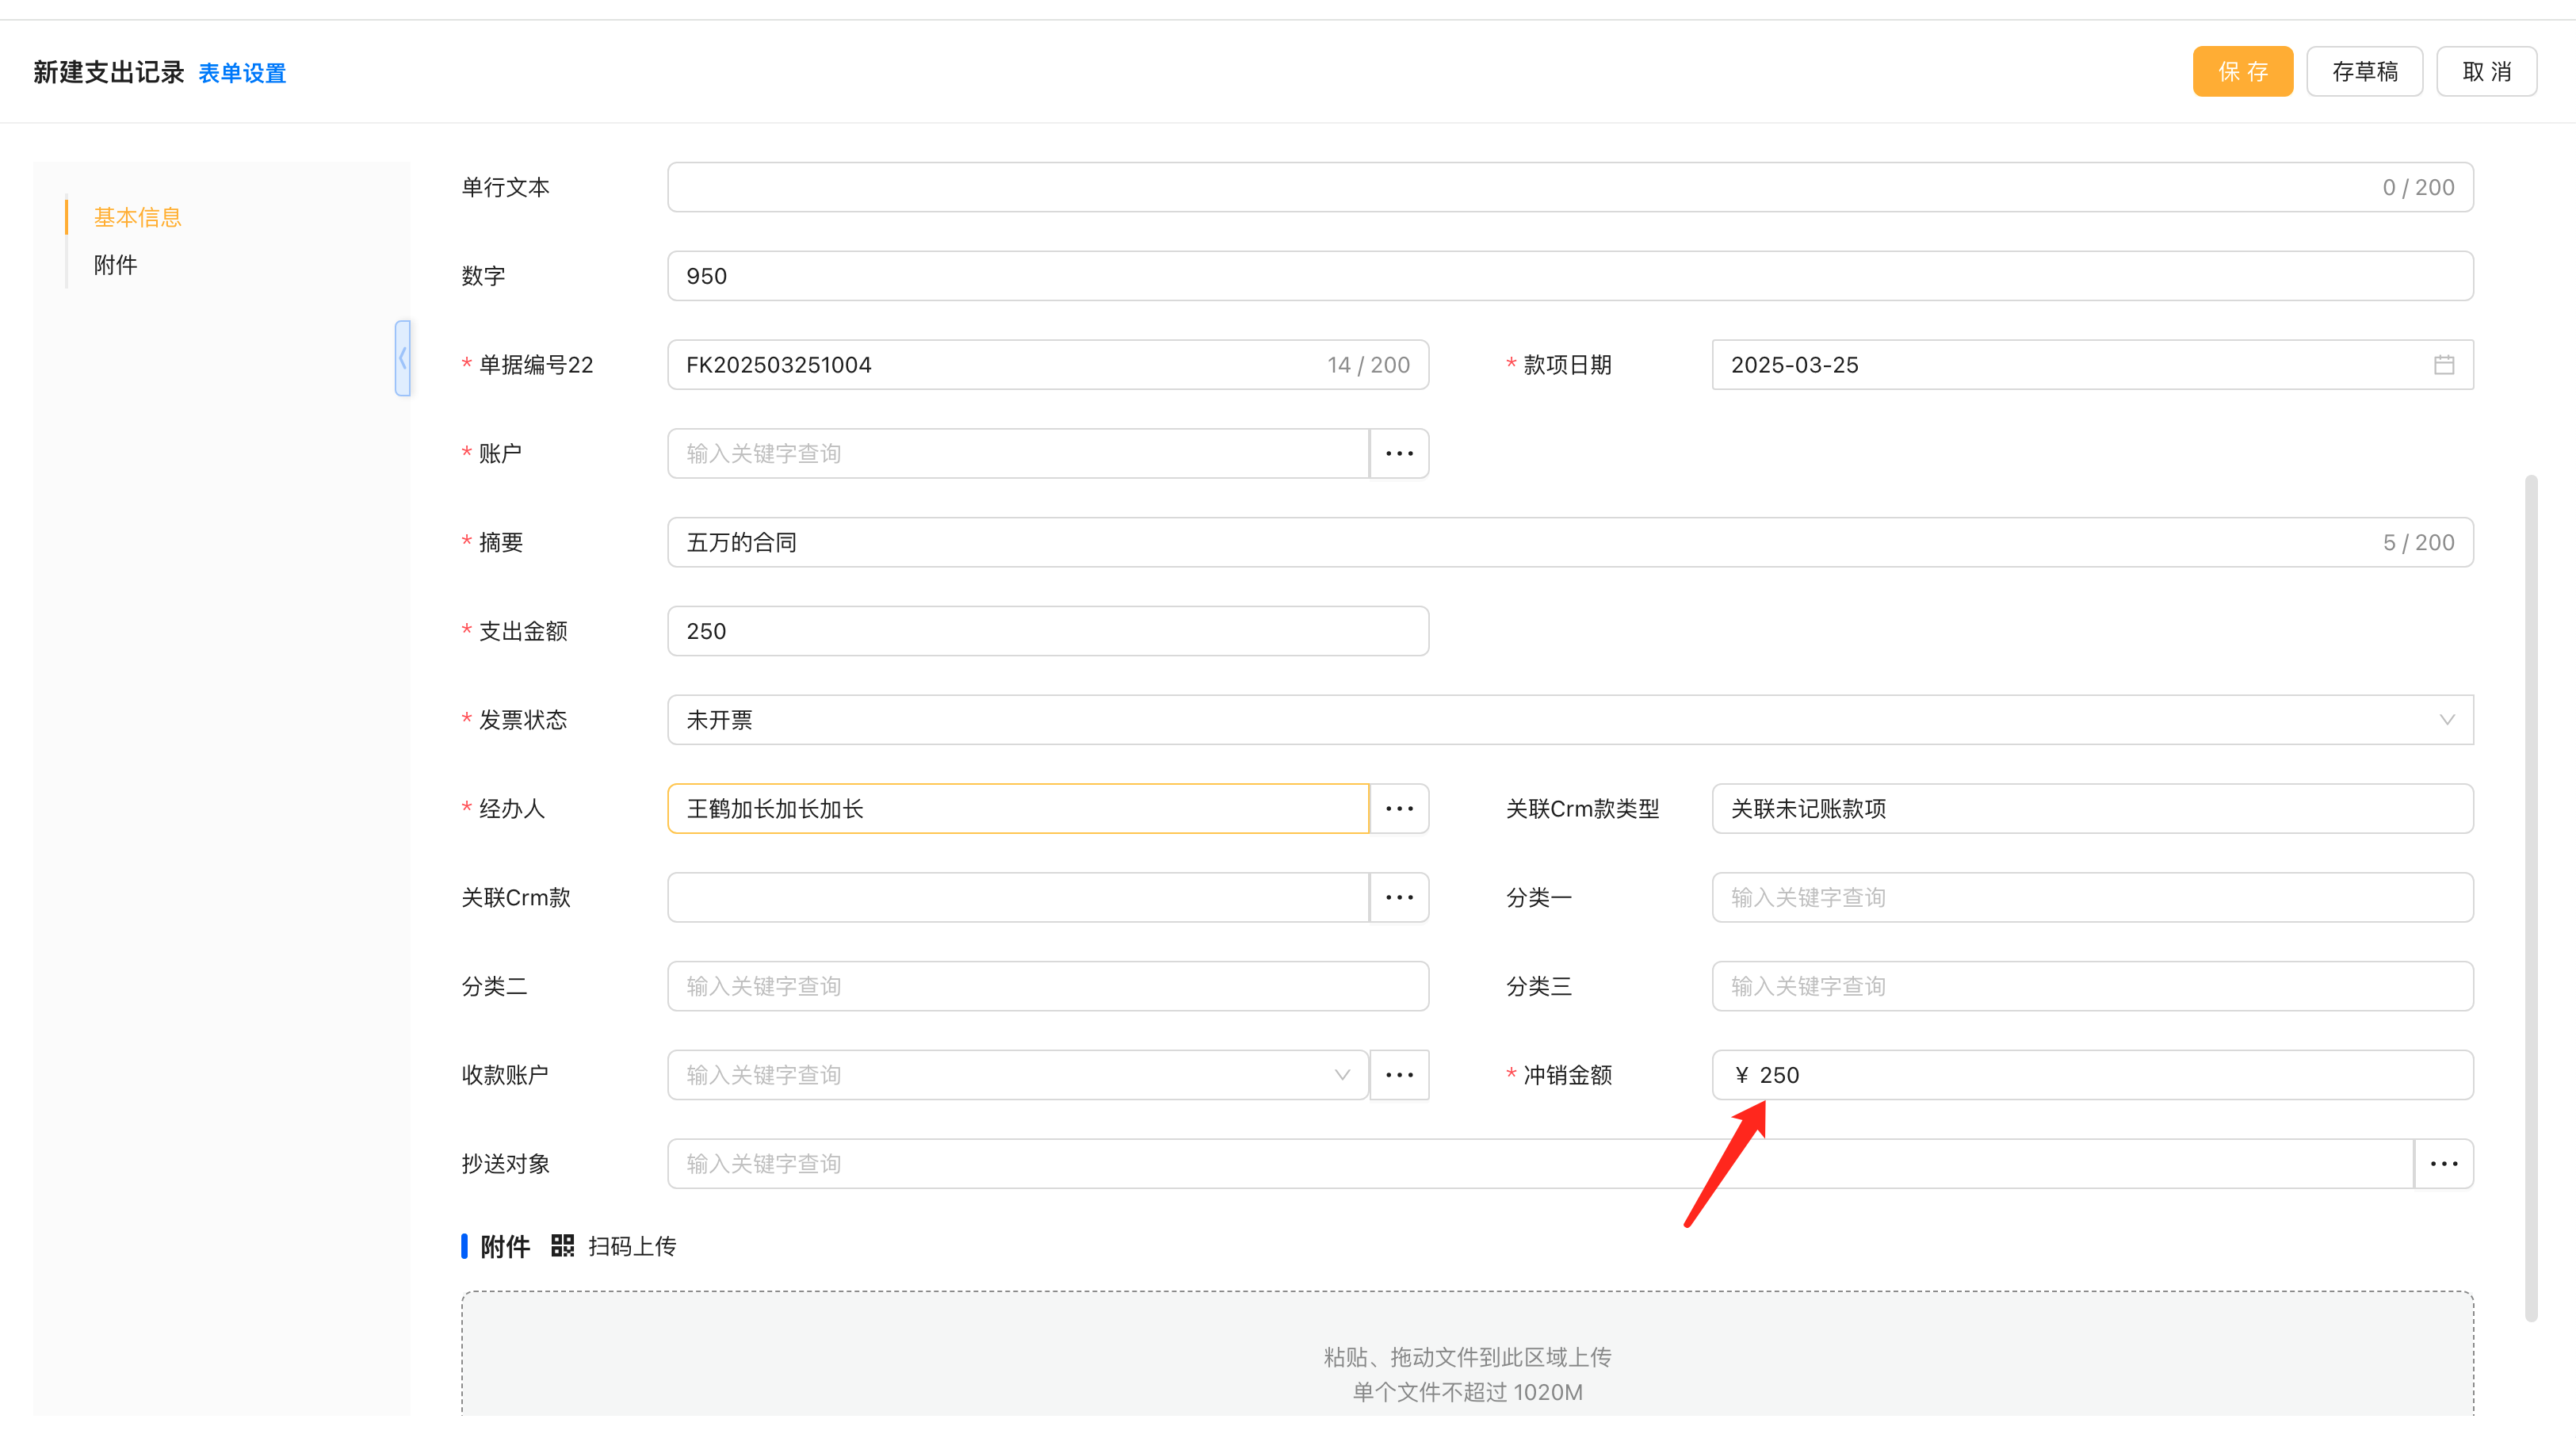The height and width of the screenshot is (1438, 2576).
Task: Save as draft with 存草稿
Action: pyautogui.click(x=2365, y=72)
